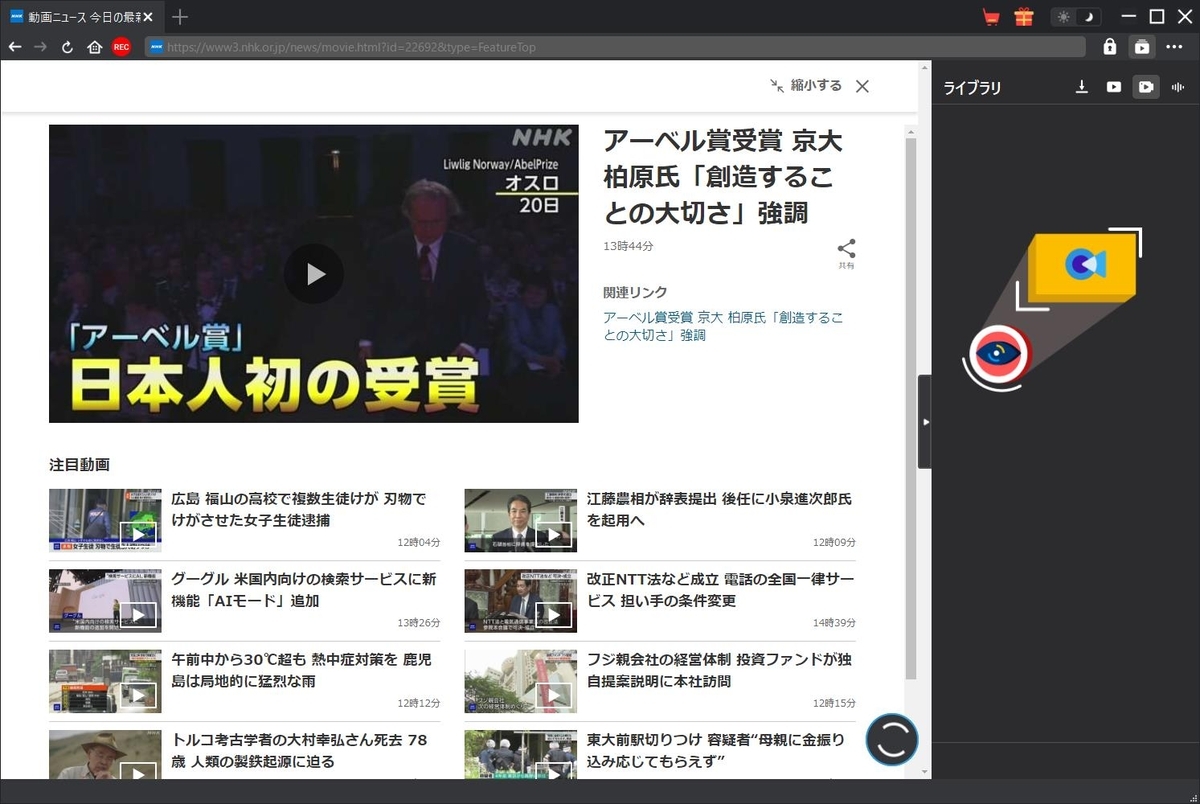
Task: Close the video overlay with the X
Action: tap(862, 86)
